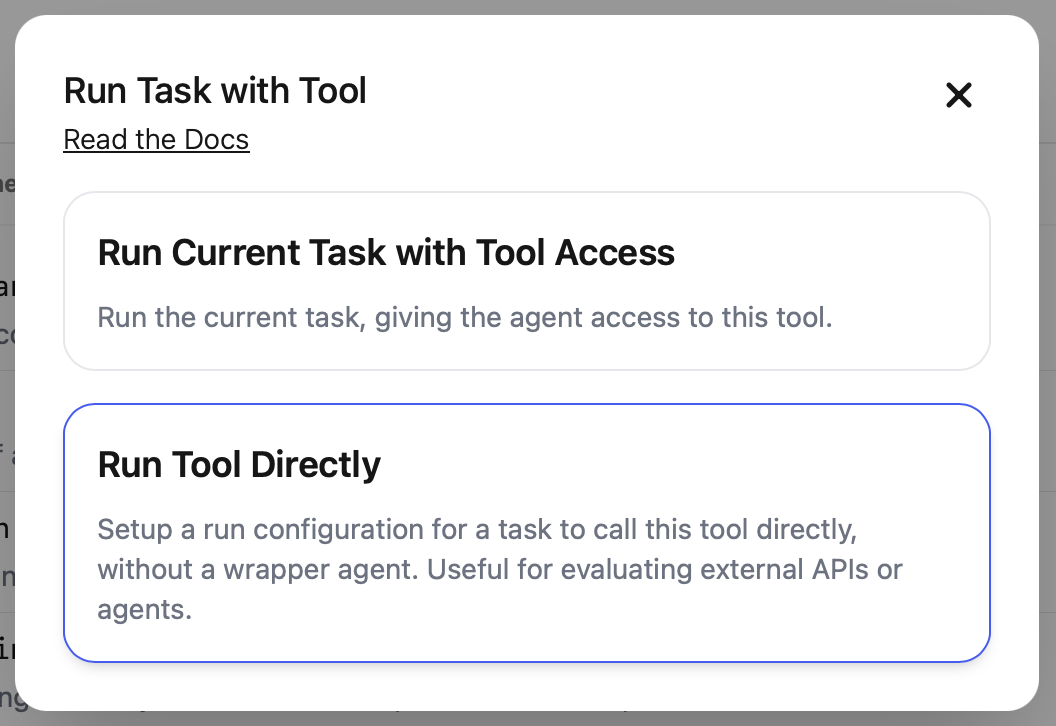The height and width of the screenshot is (726, 1056).
Task: Dismiss the modal using the X icon
Action: tap(958, 95)
